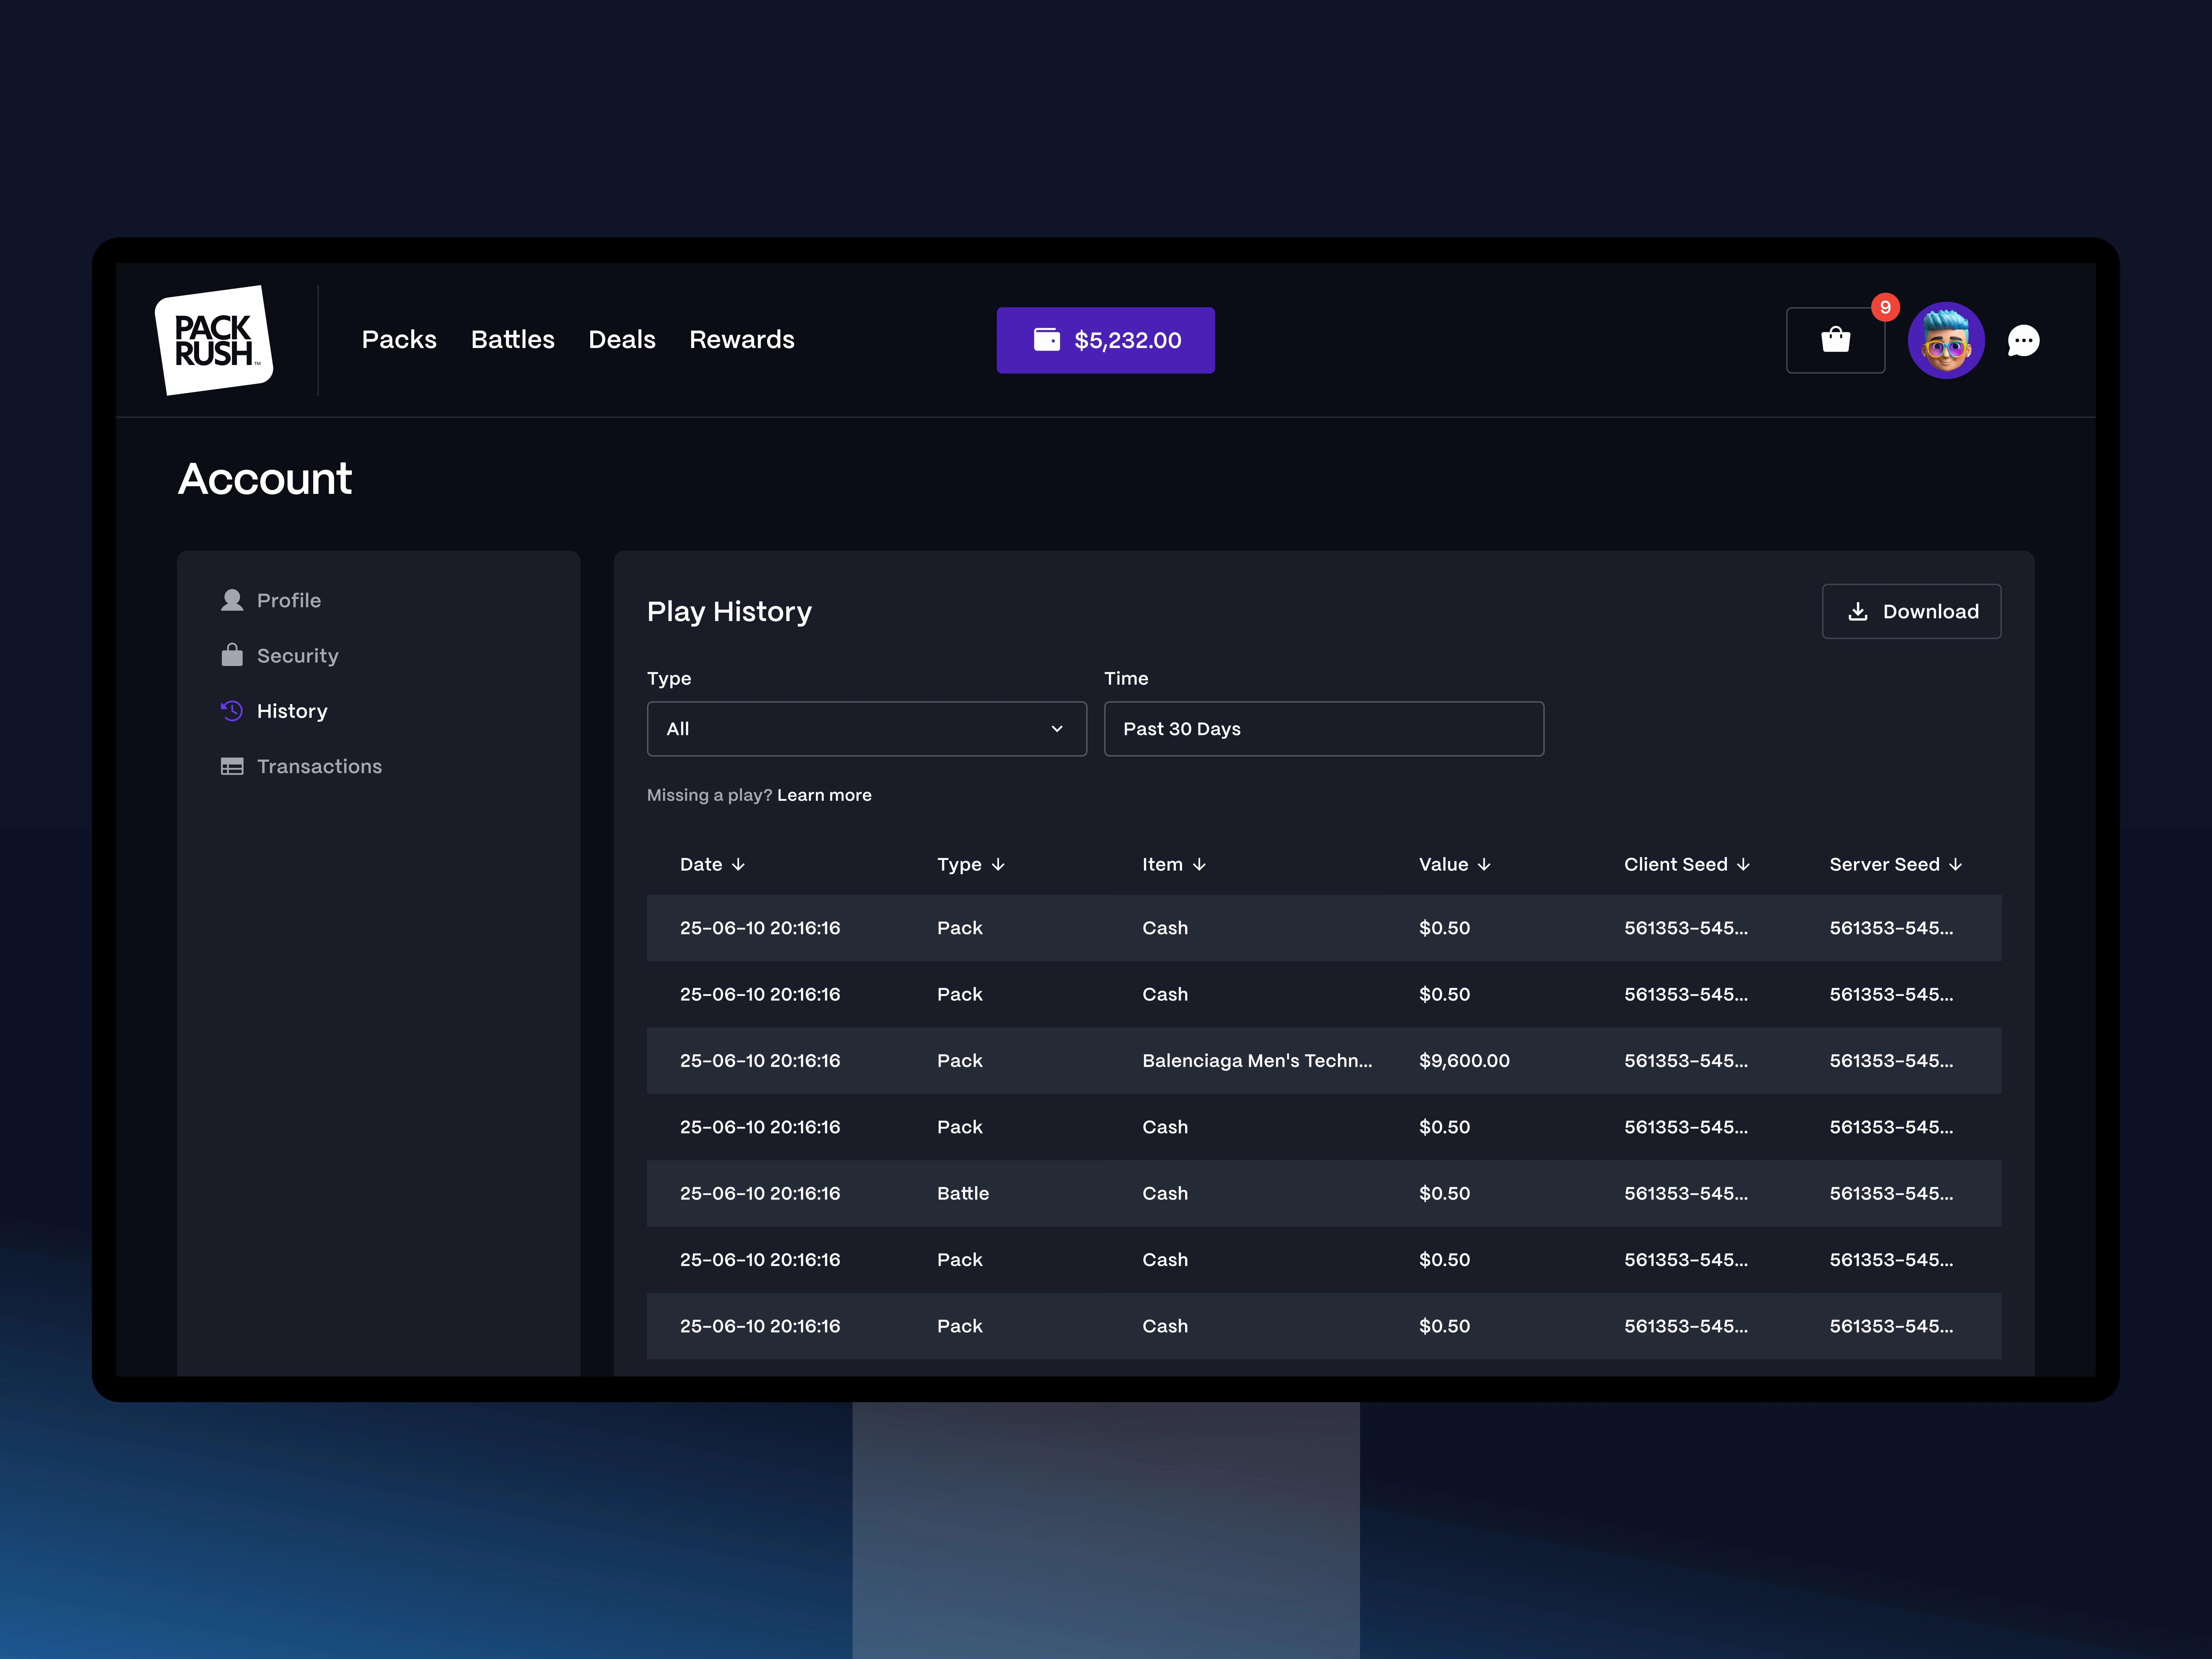Image resolution: width=2212 pixels, height=1659 pixels.
Task: Click the Transactions card icon in sidebar
Action: click(232, 766)
